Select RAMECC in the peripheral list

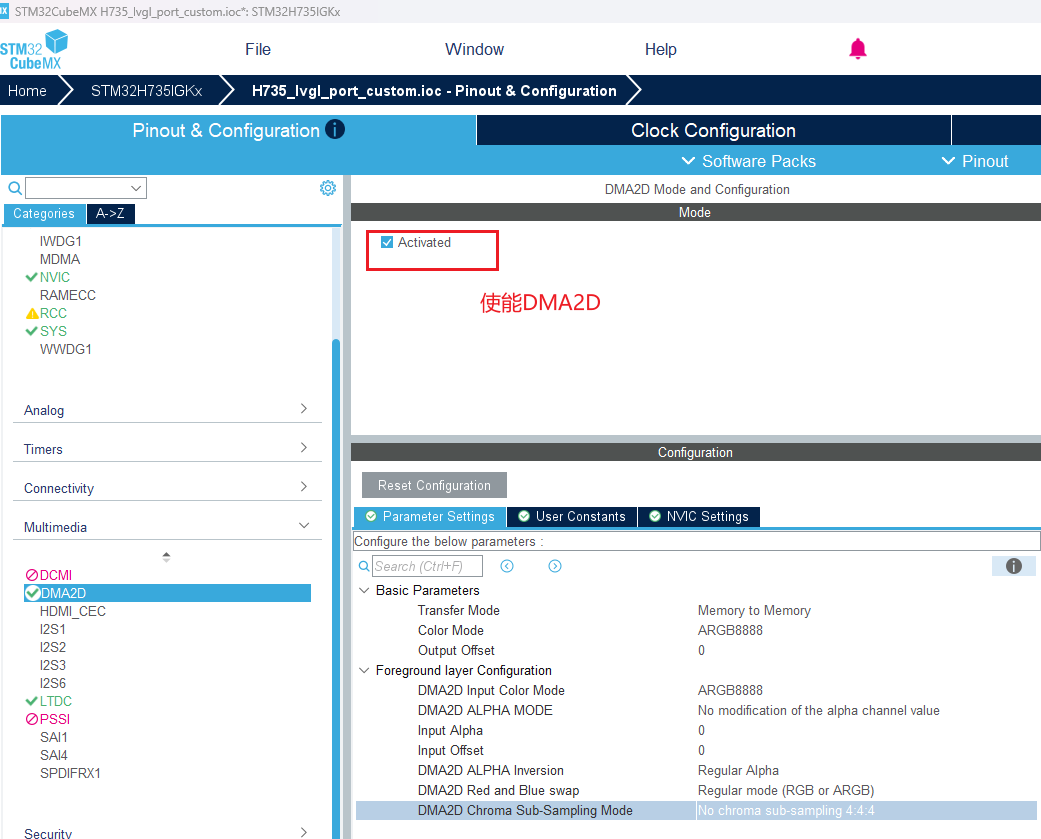click(68, 295)
